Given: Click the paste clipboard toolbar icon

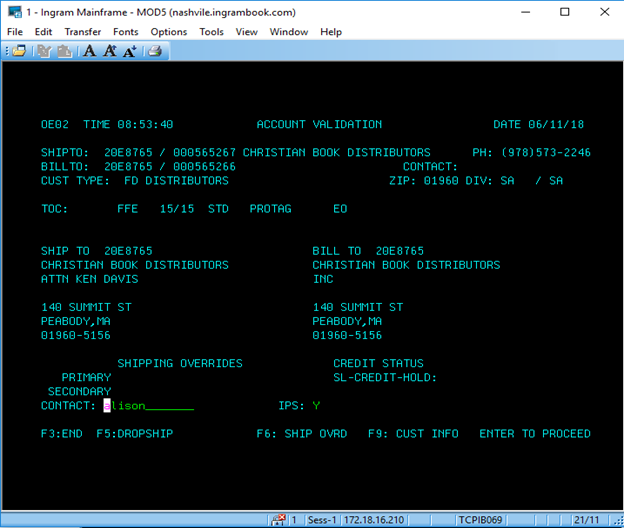Looking at the screenshot, I should click(64, 51).
